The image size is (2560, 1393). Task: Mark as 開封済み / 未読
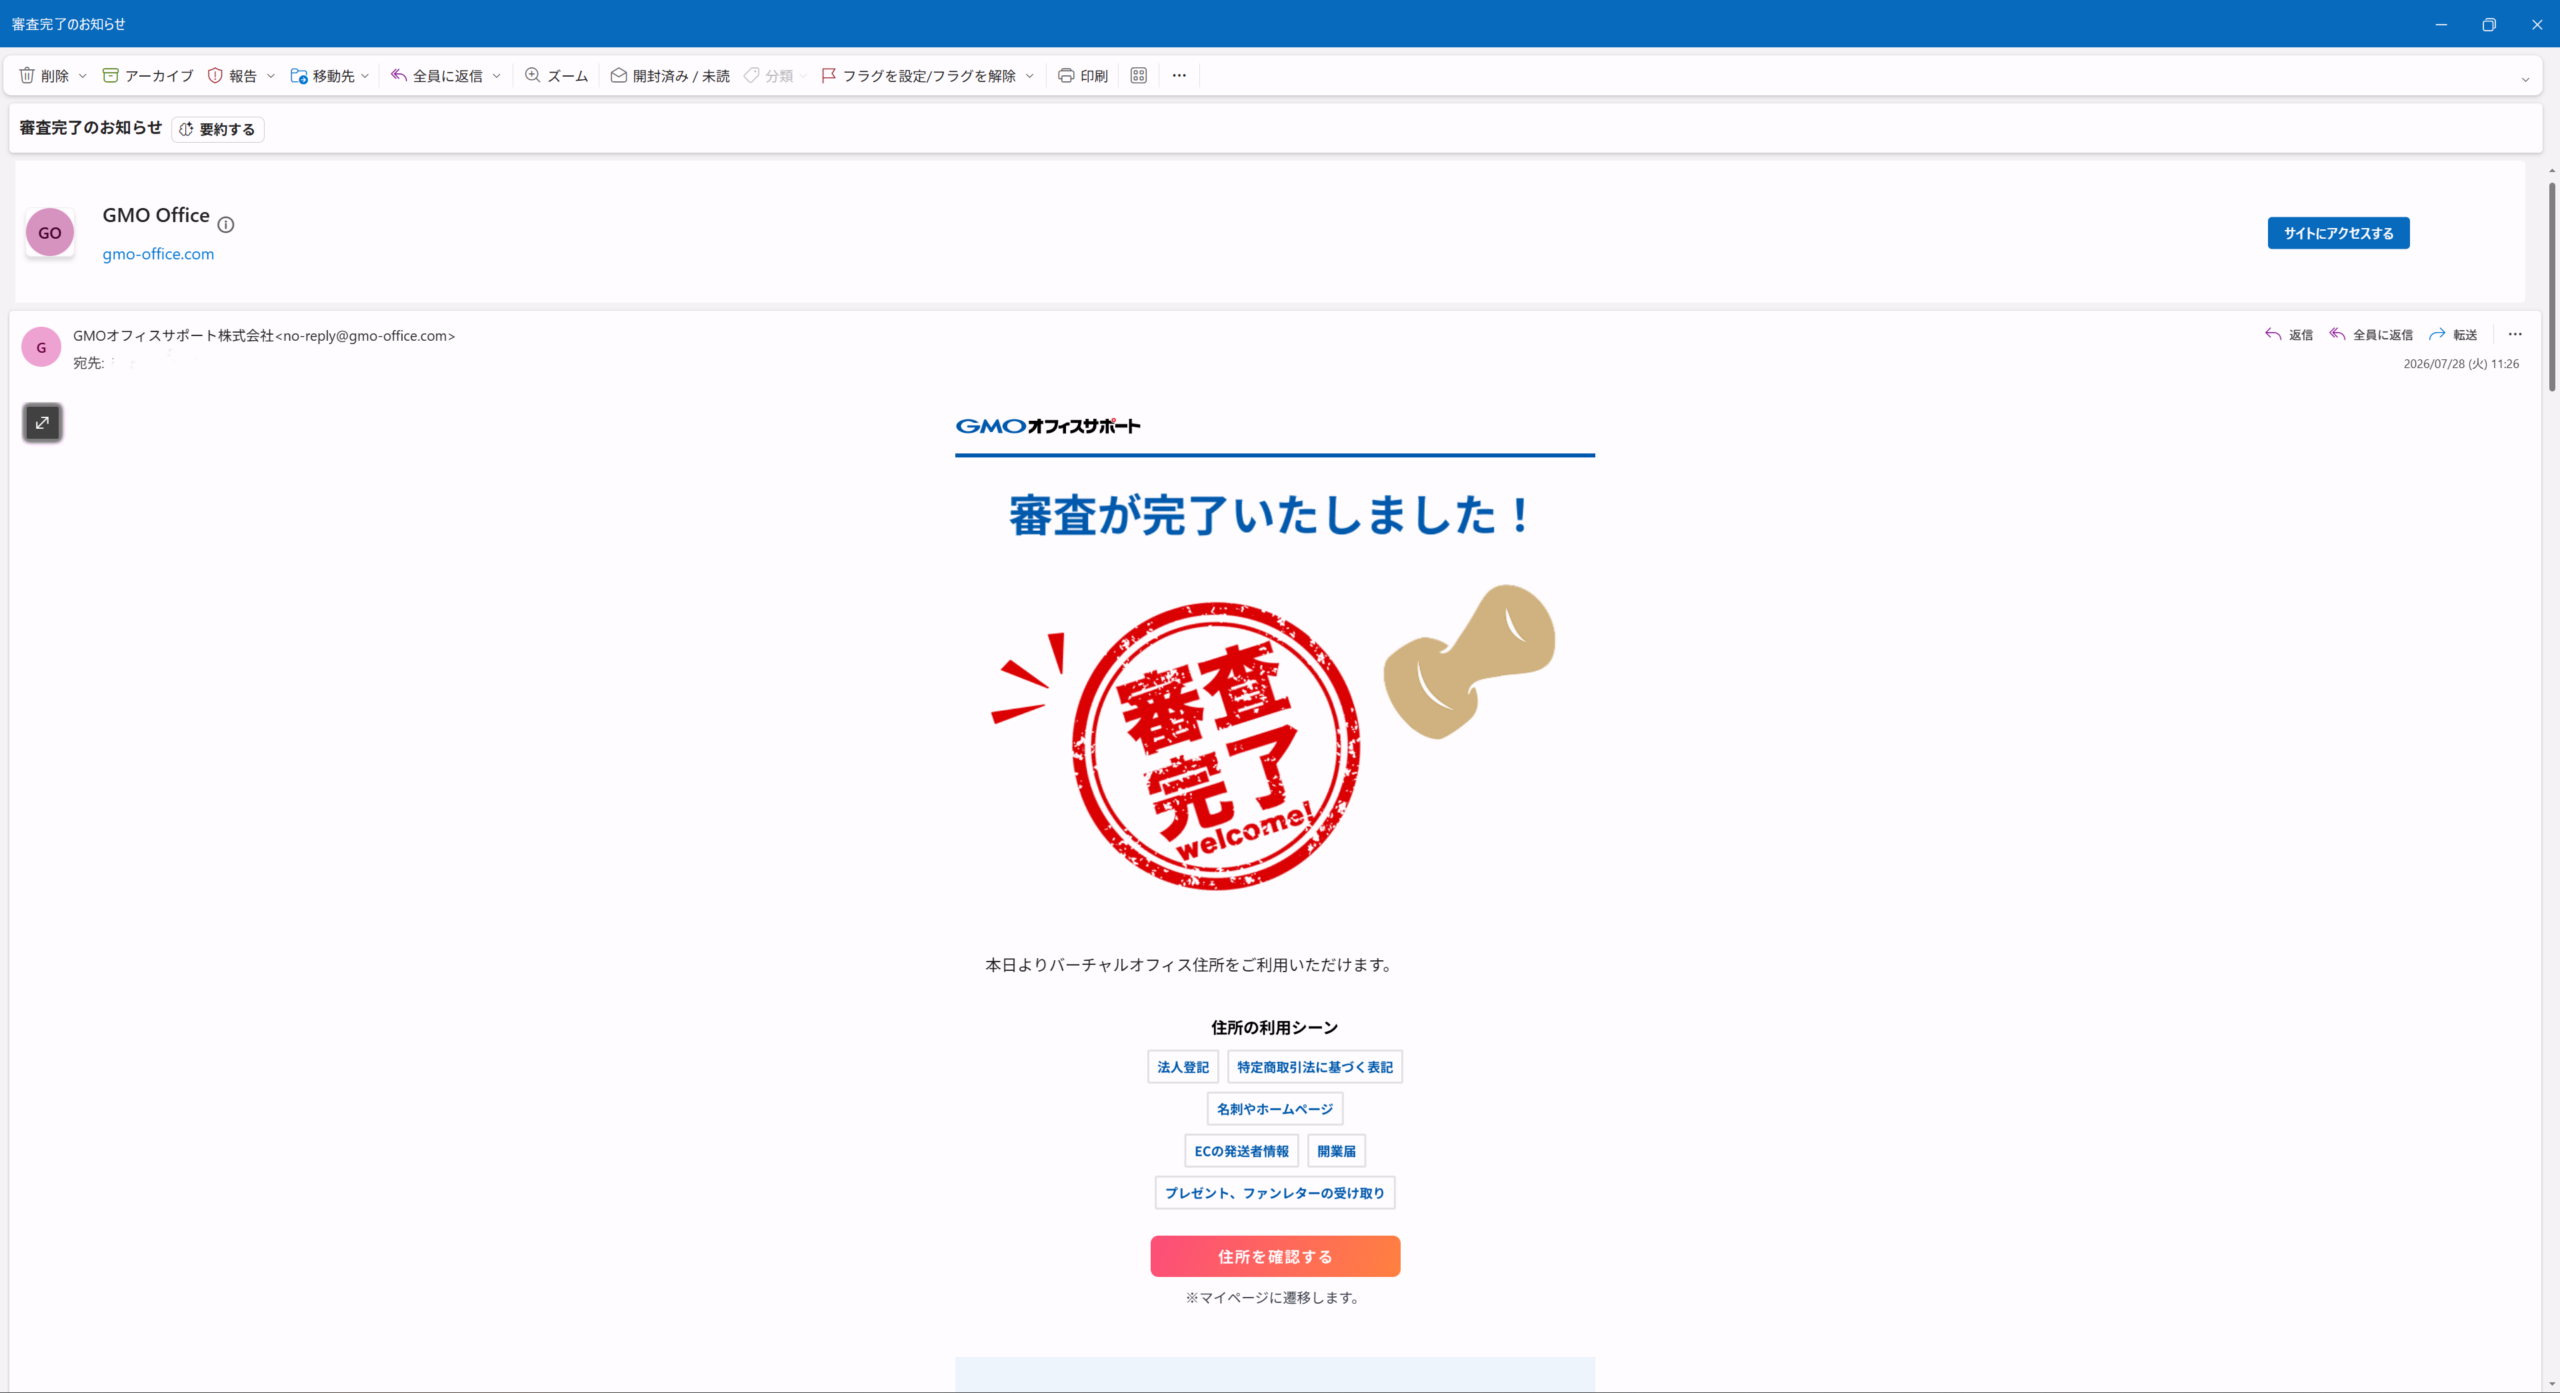point(670,76)
